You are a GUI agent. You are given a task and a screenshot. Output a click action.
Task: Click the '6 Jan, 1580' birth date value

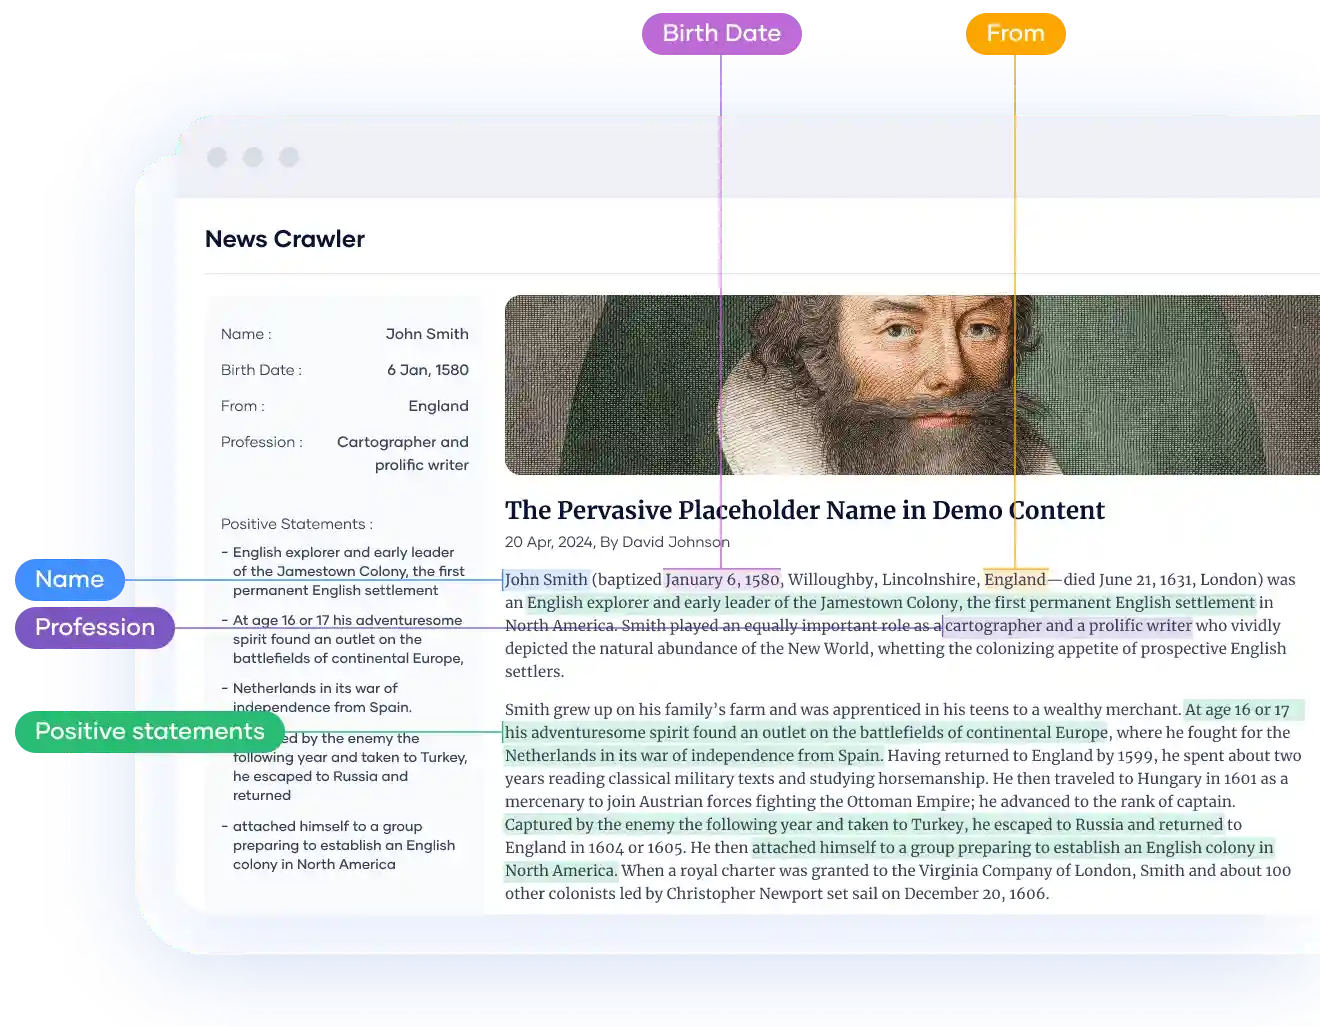point(427,370)
